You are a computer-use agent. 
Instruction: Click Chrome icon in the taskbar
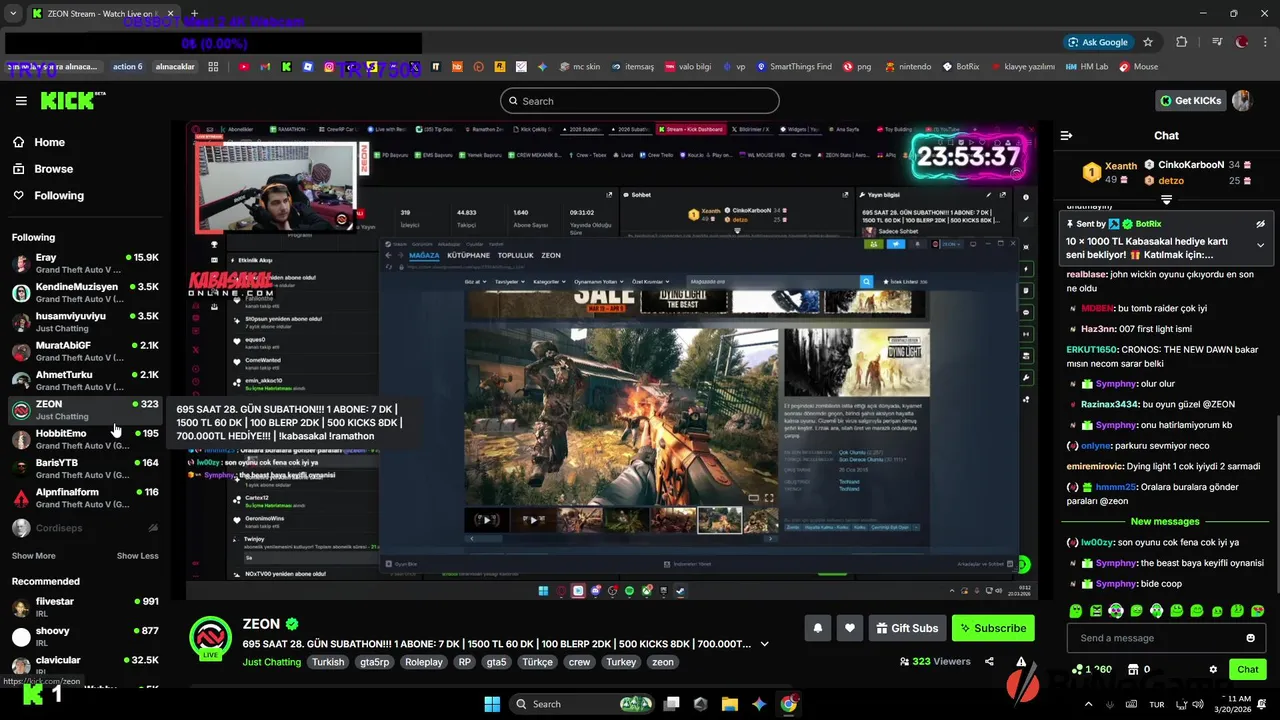[789, 704]
